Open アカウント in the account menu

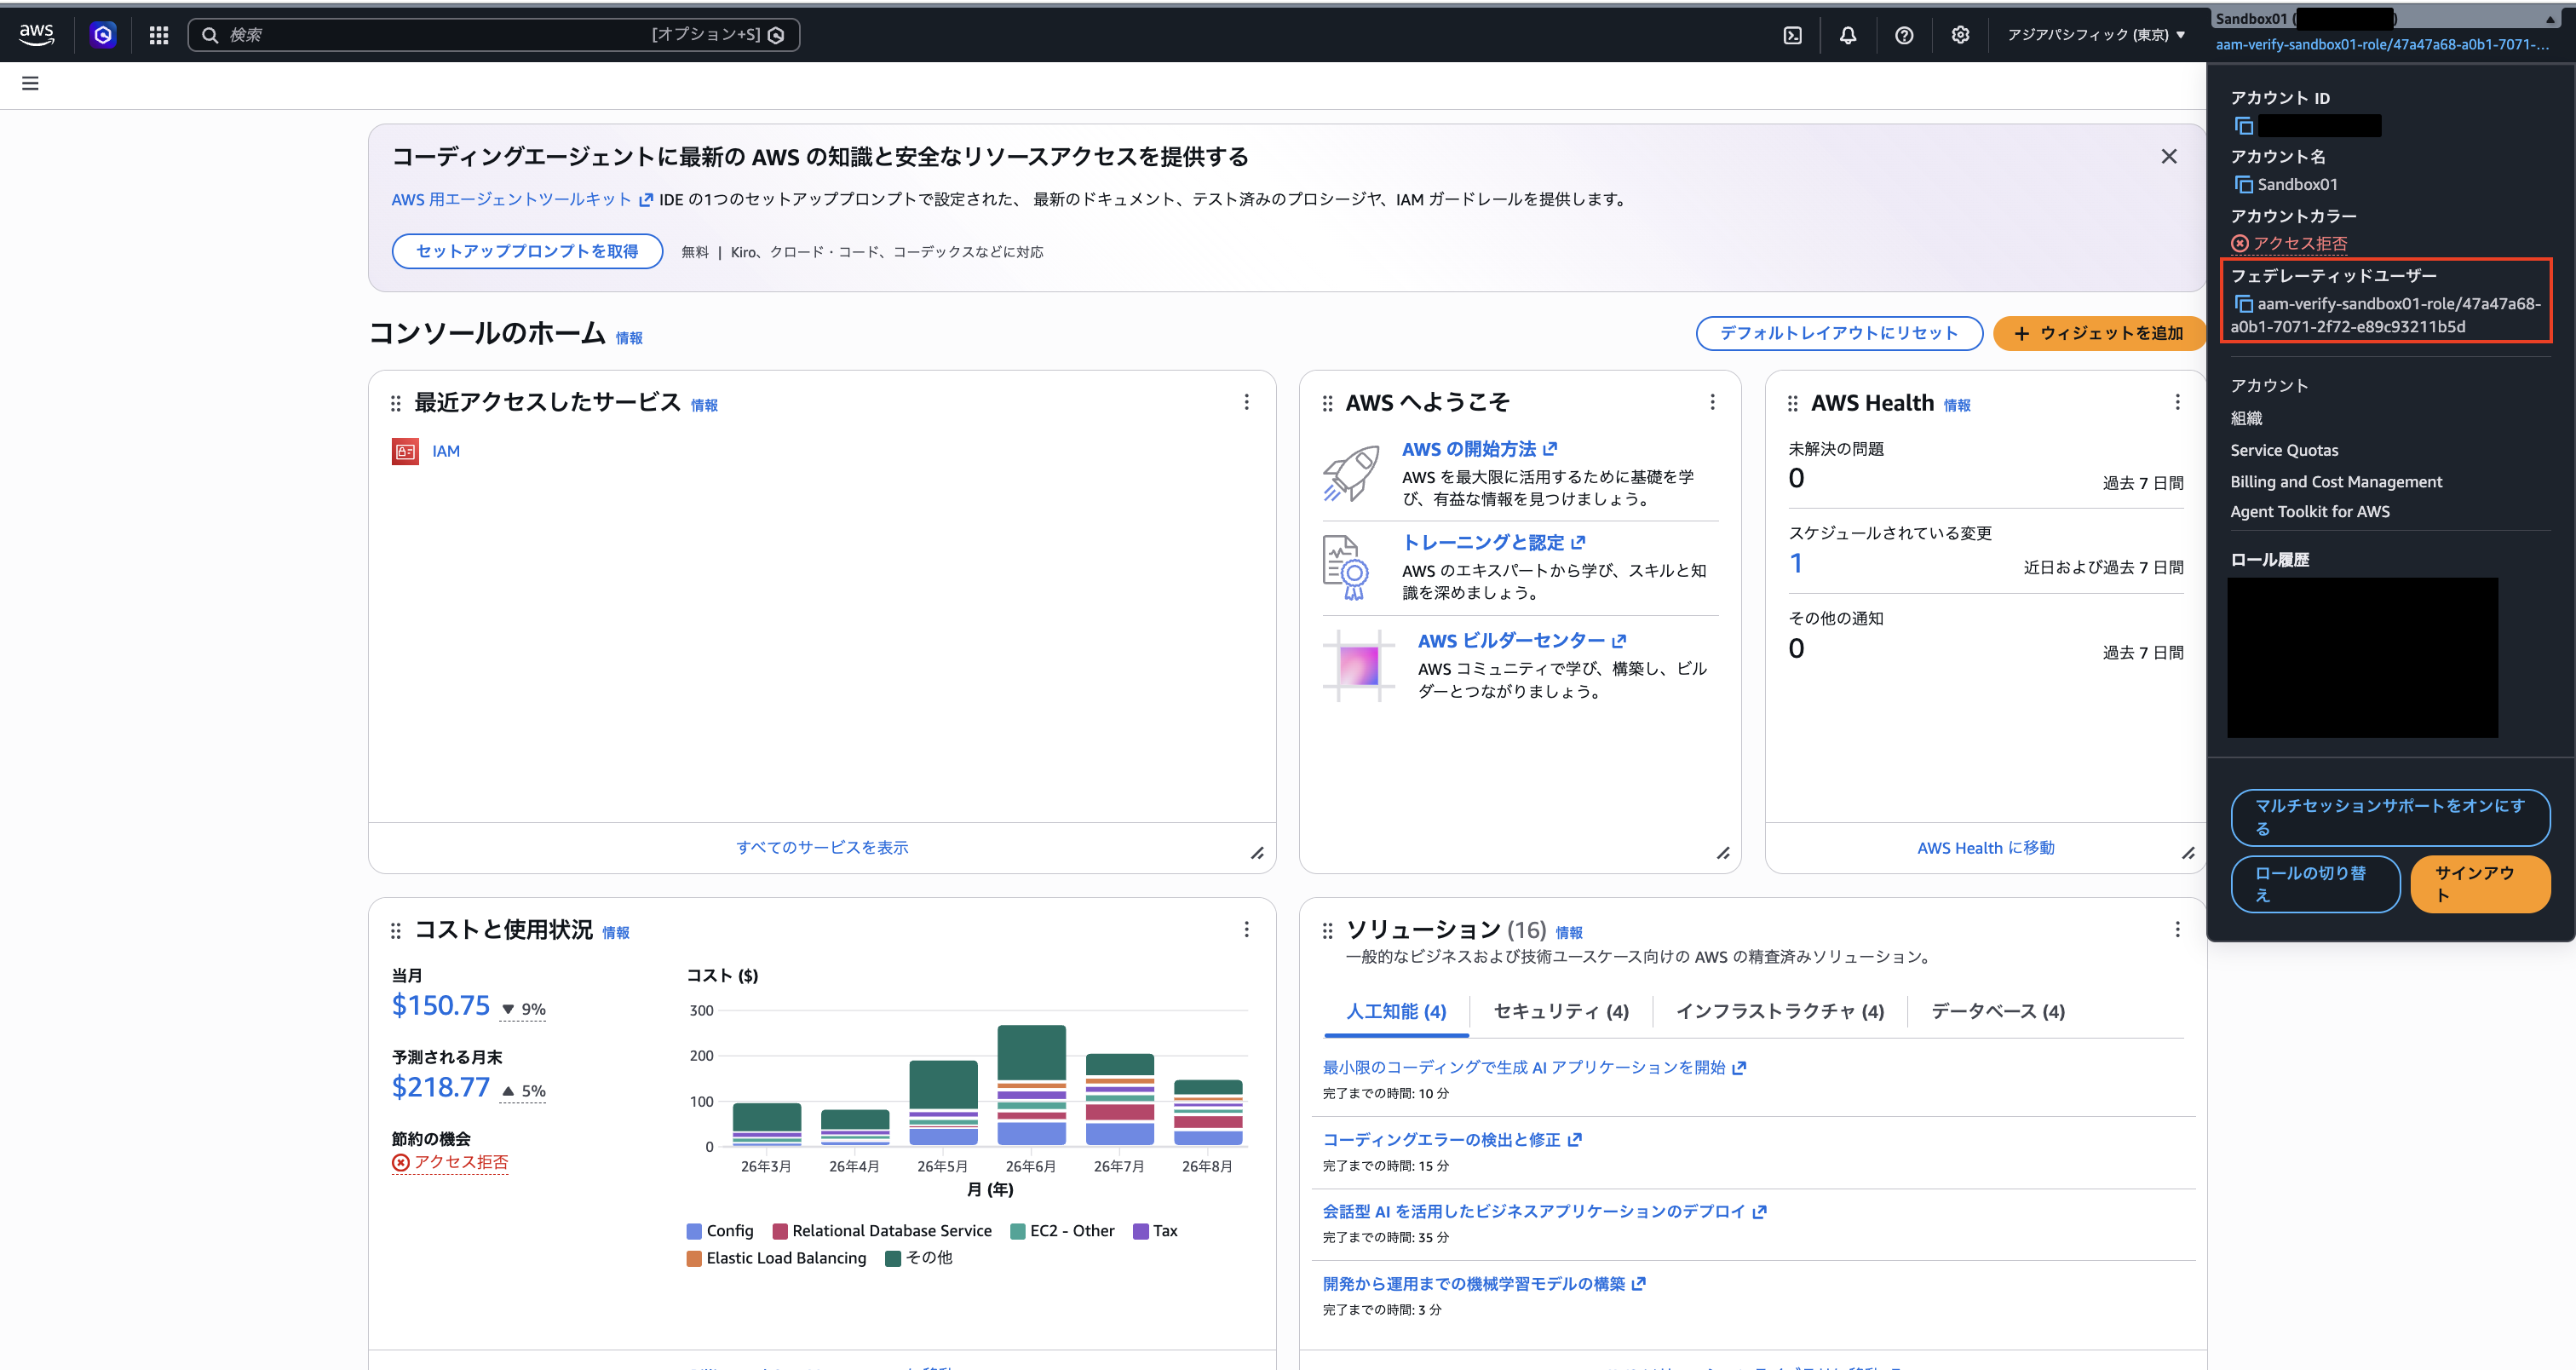pos(2269,386)
